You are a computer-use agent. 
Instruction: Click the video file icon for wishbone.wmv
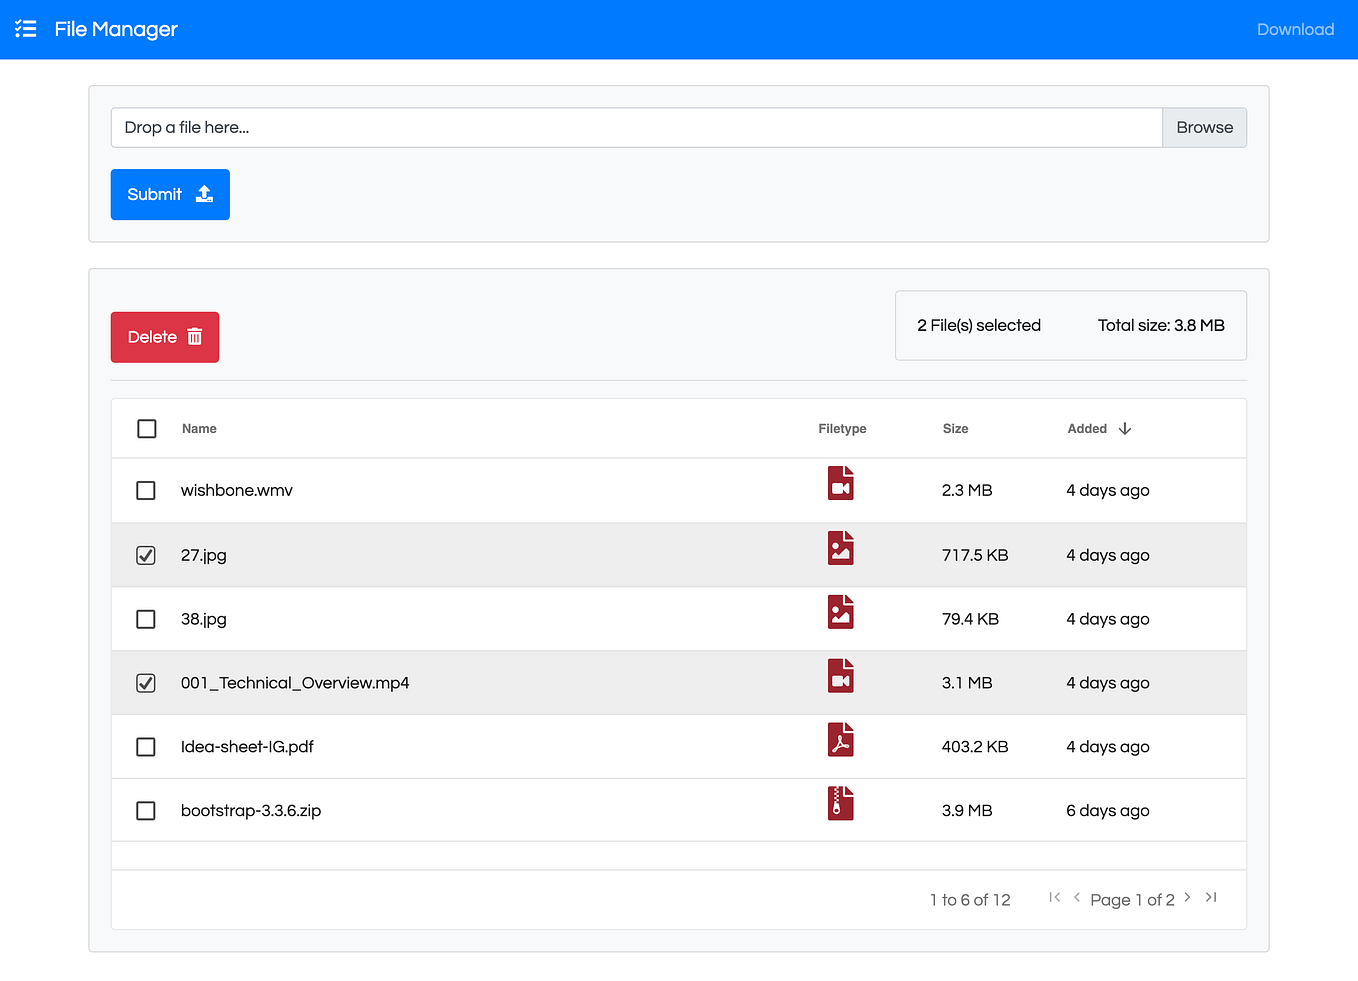tap(841, 483)
